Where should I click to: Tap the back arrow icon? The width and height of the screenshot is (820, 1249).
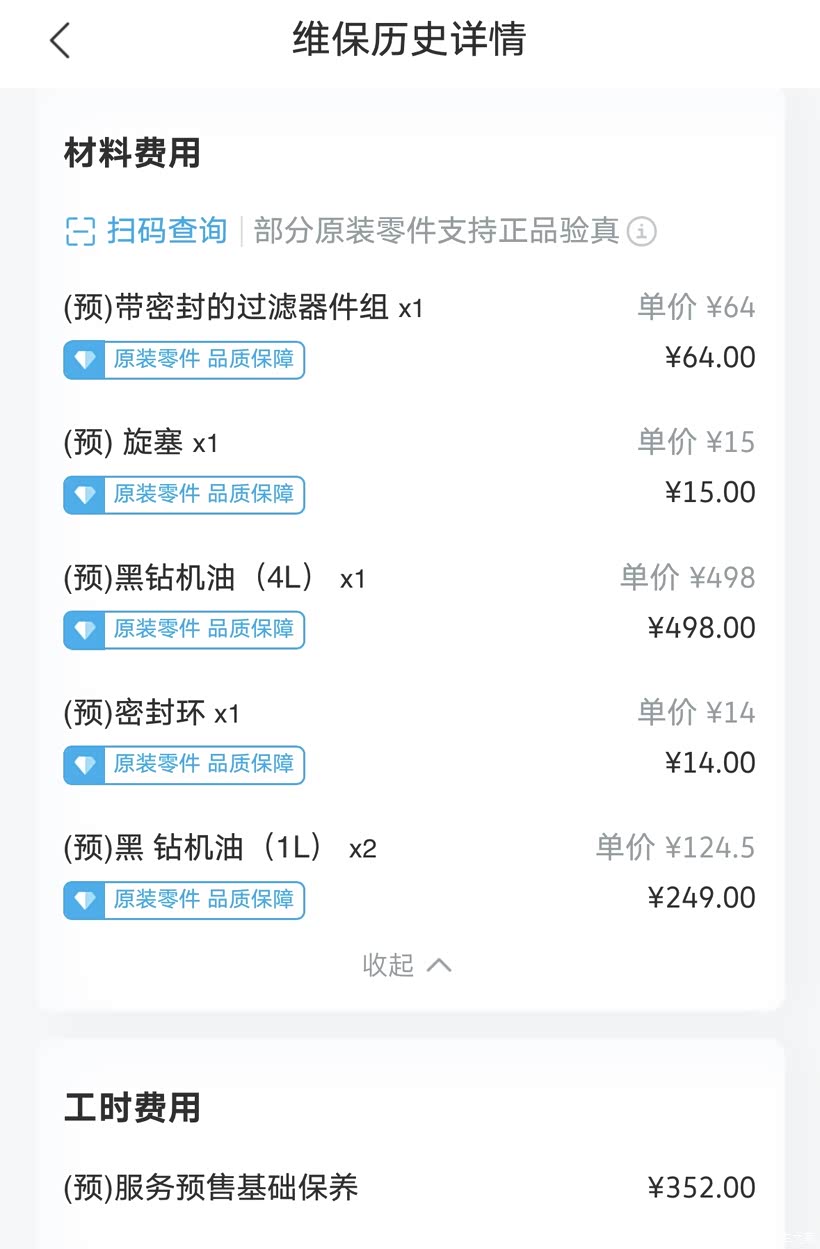pos(60,40)
